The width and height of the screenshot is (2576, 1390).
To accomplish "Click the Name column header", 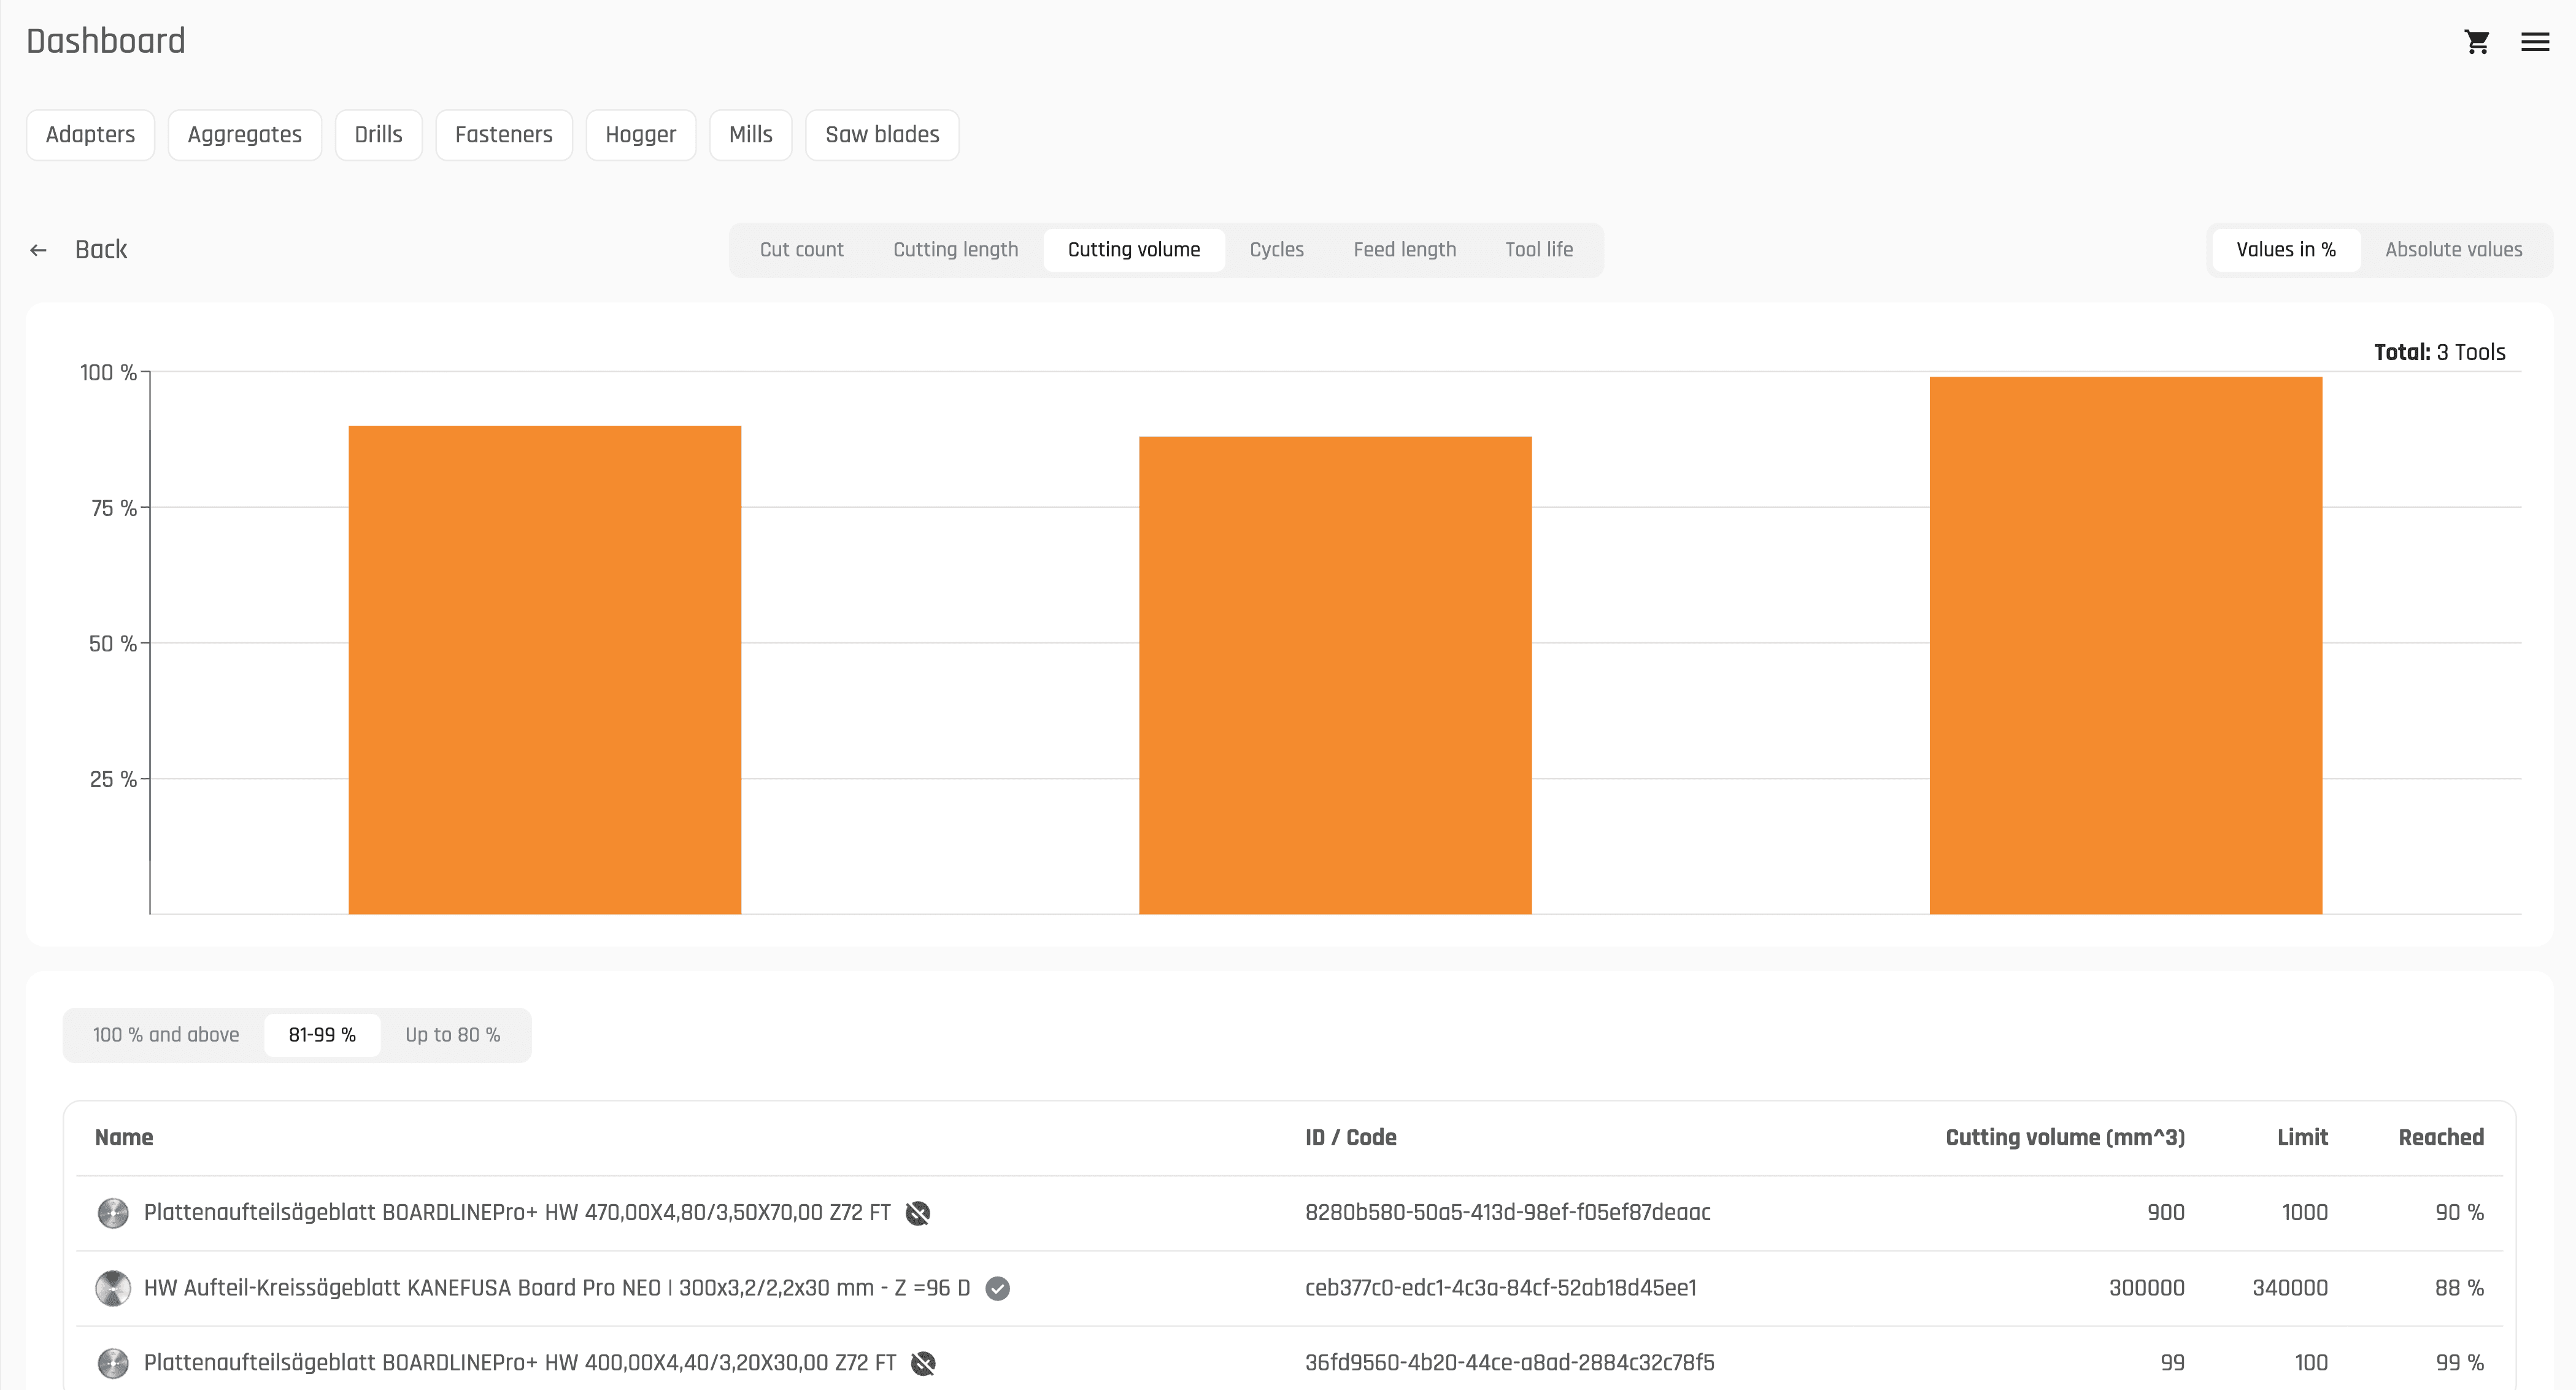I will (x=124, y=1138).
